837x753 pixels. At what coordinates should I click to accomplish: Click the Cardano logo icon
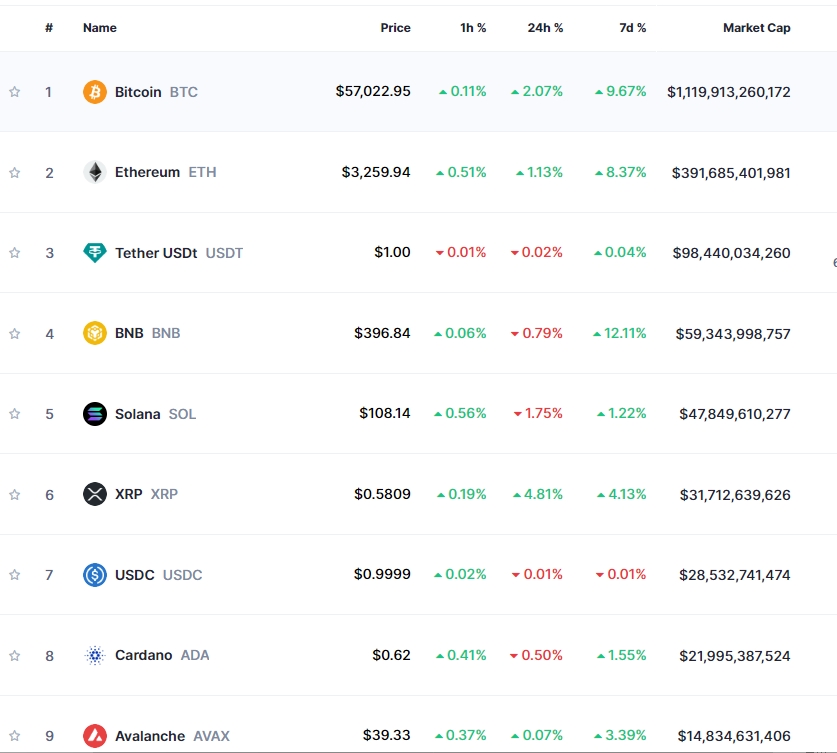pos(94,656)
